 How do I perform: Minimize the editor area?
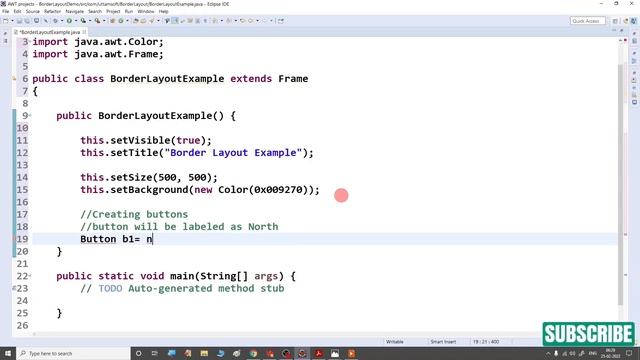point(614,31)
